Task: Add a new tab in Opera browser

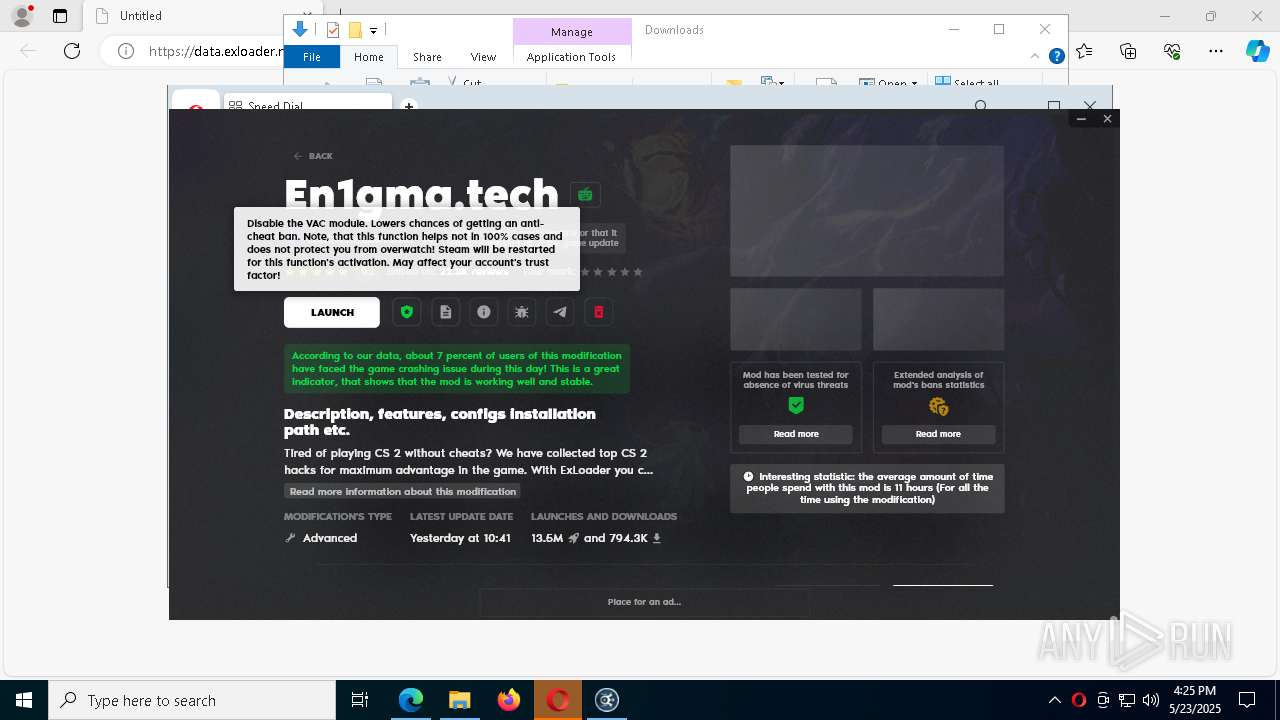Action: 408,106
